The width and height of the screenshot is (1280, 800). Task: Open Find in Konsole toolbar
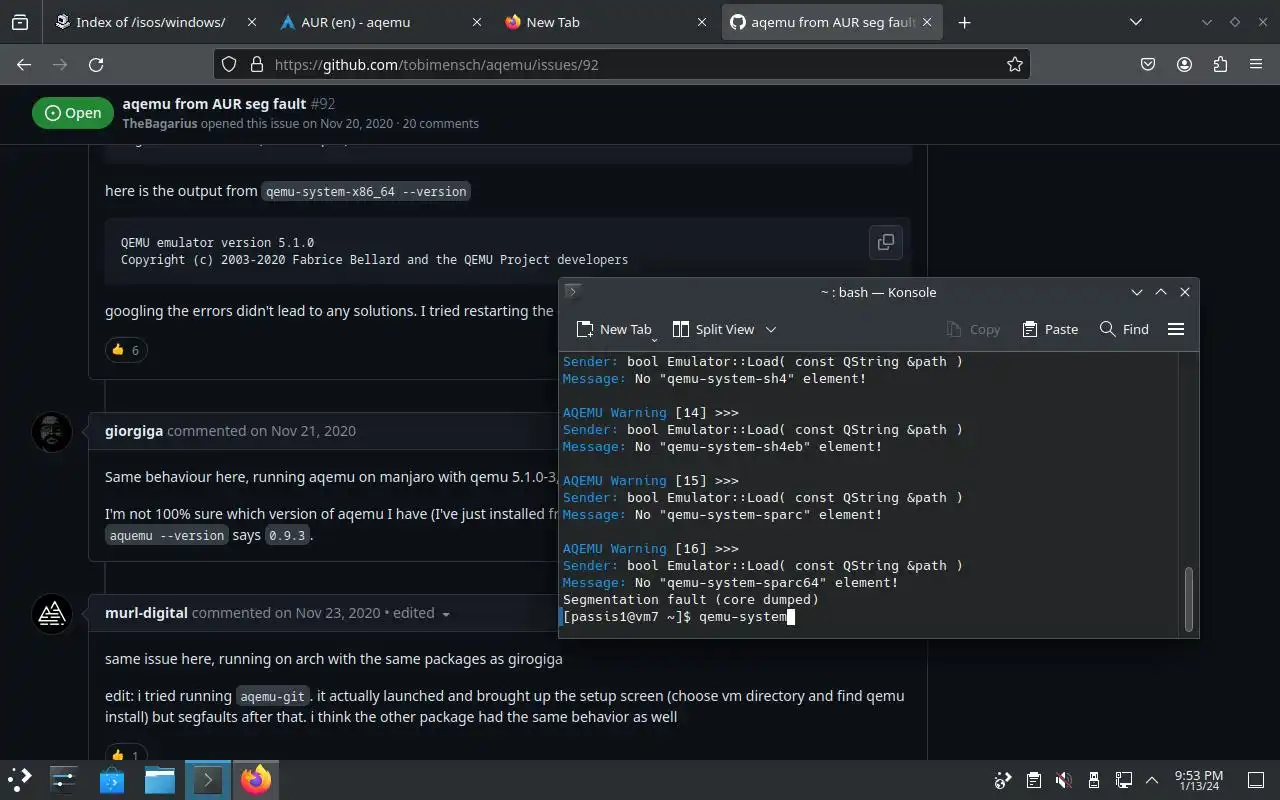[1124, 329]
